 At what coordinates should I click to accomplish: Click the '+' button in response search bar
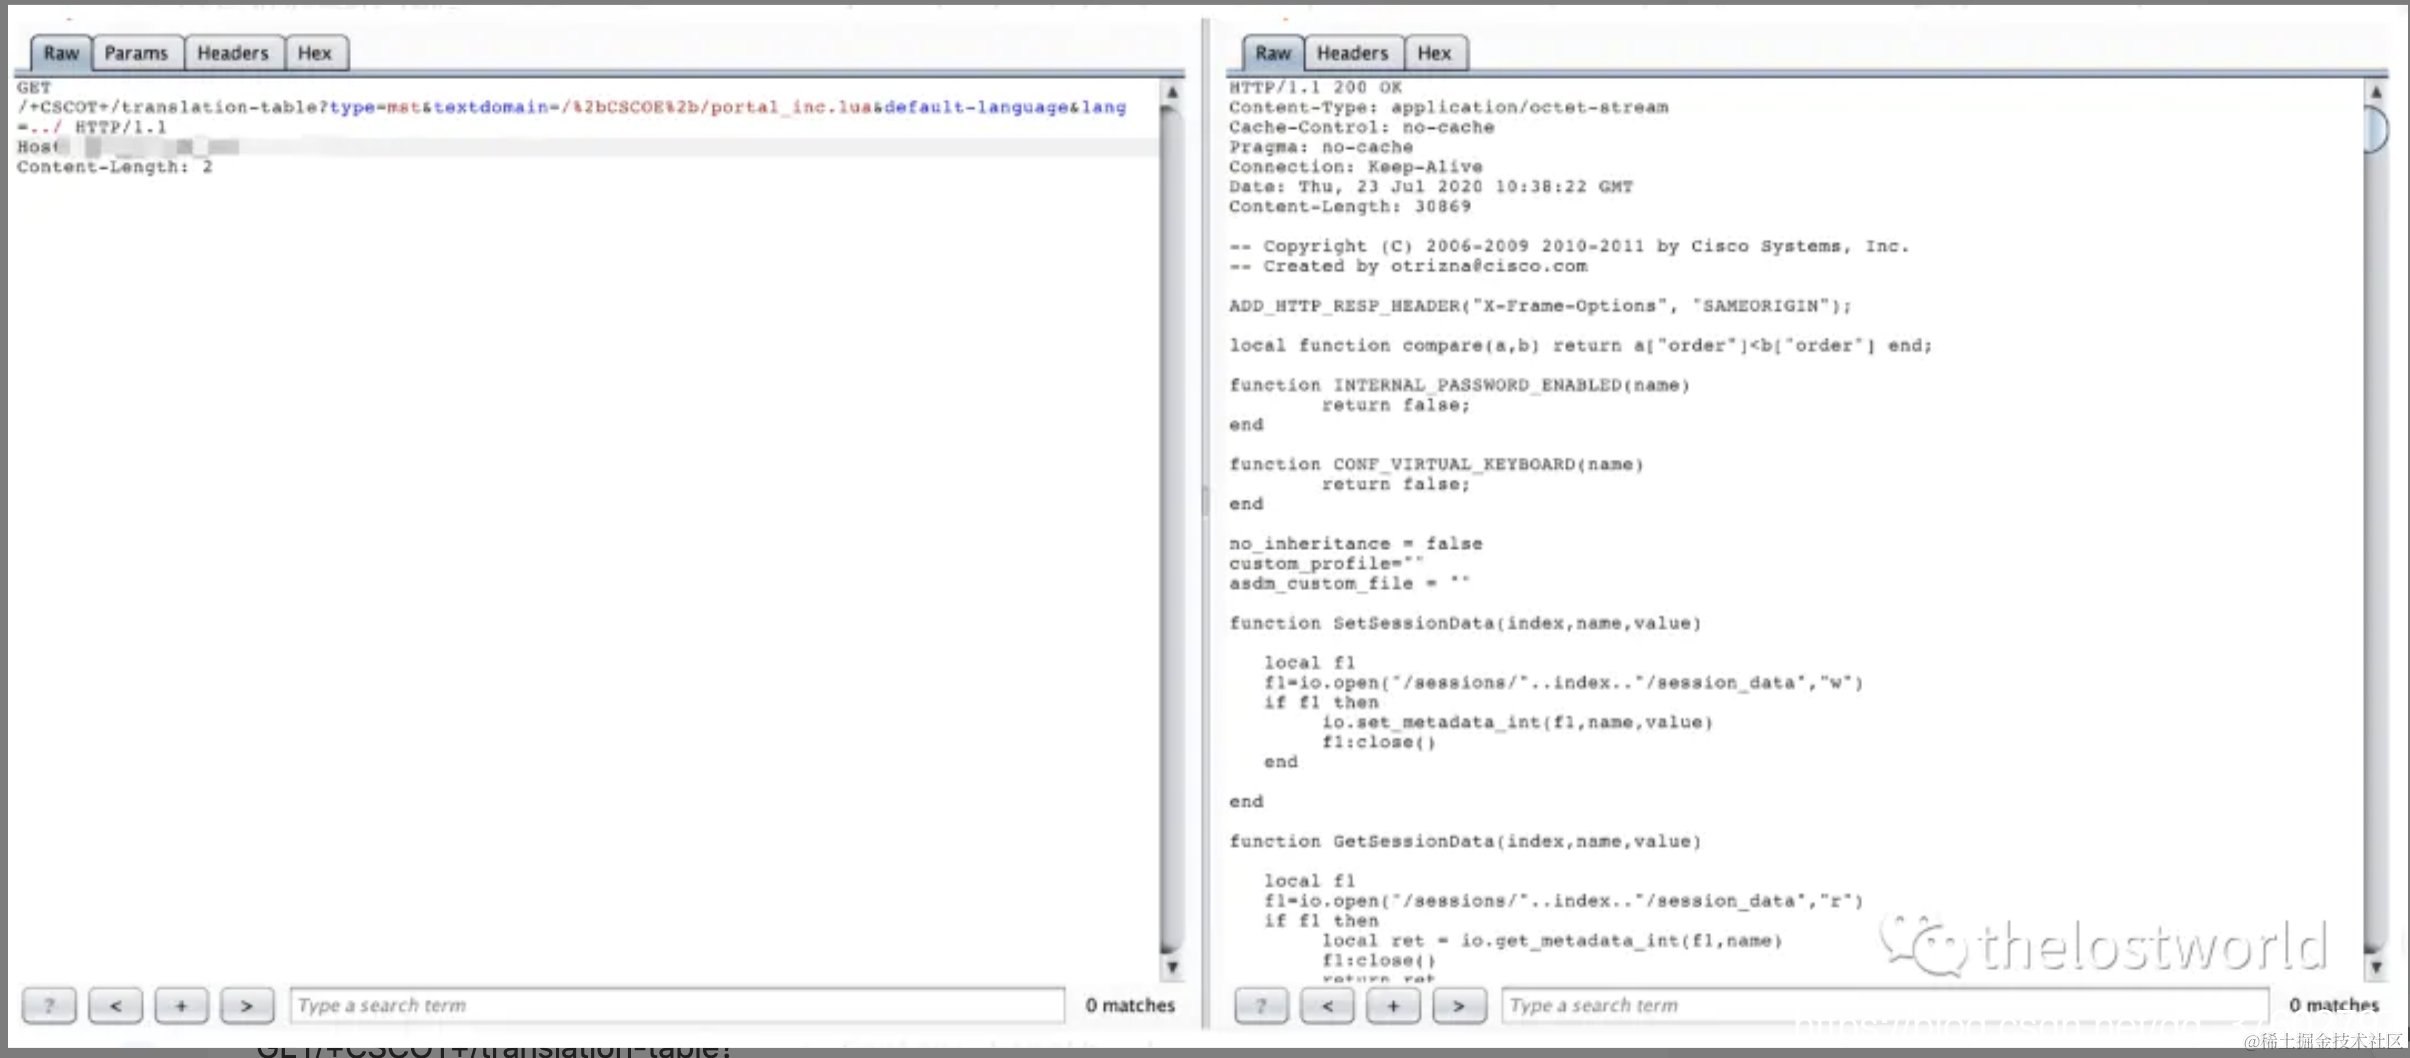tap(1393, 1005)
